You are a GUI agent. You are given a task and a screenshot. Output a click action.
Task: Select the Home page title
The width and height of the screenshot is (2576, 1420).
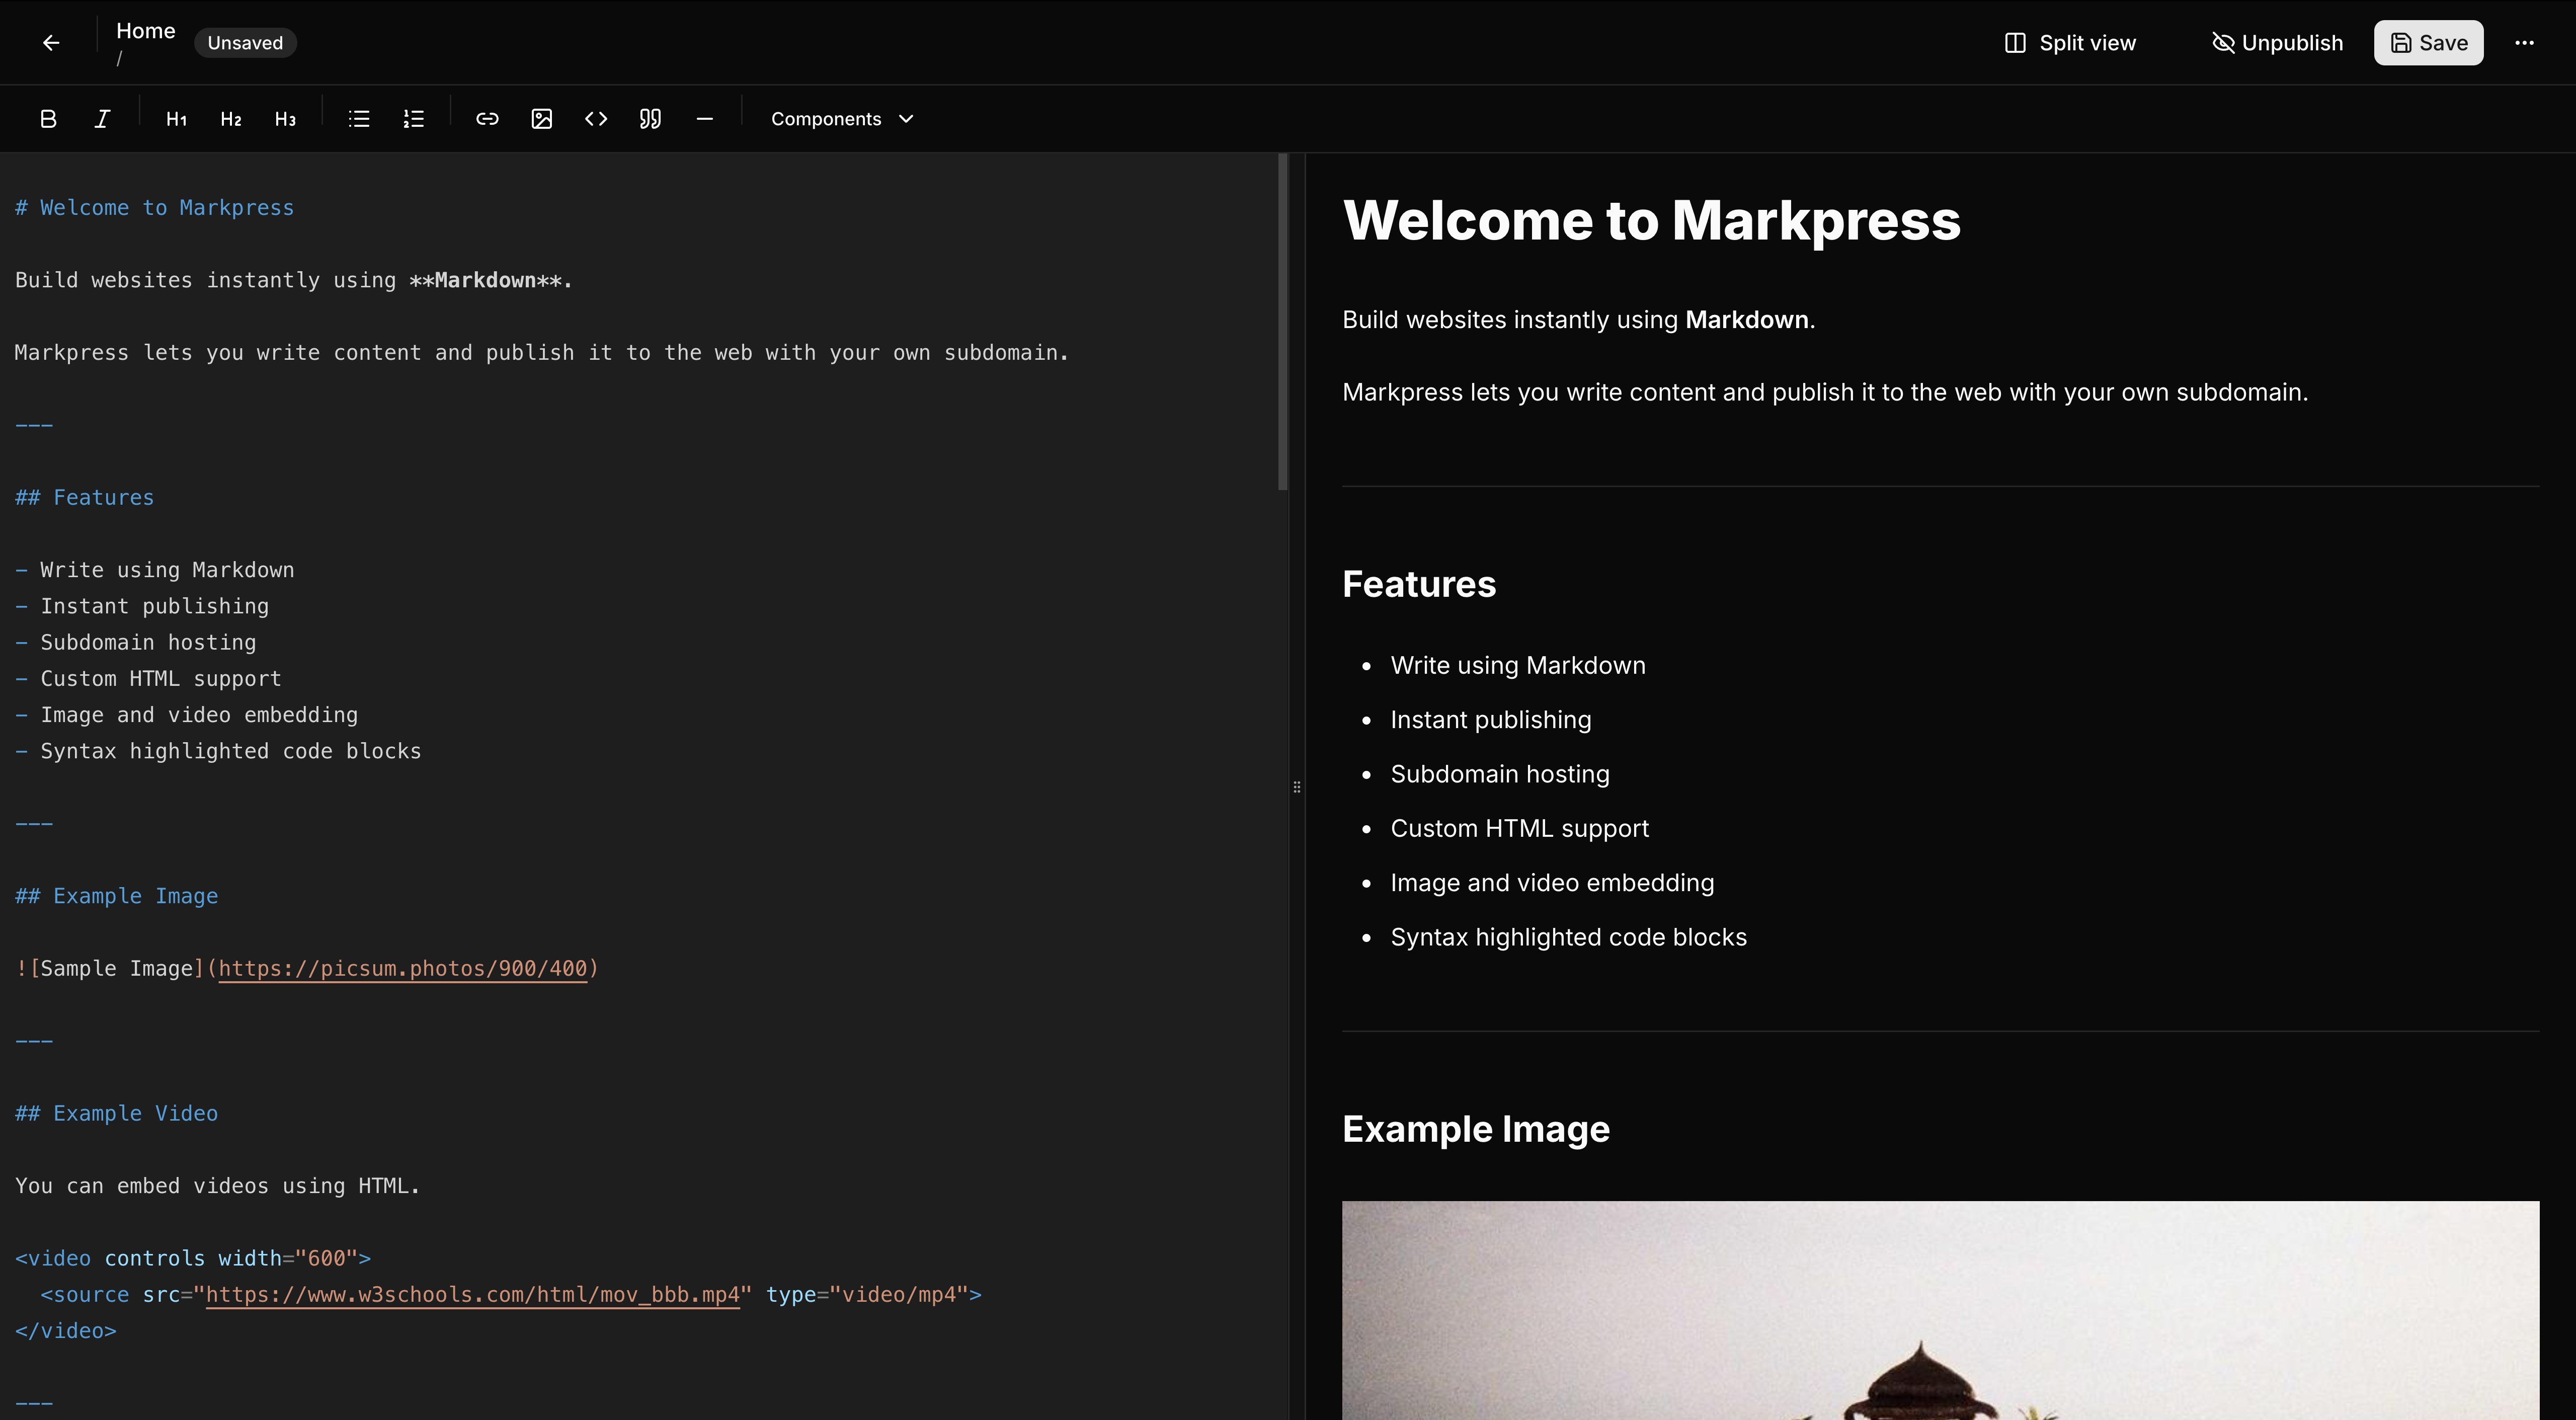tap(145, 30)
